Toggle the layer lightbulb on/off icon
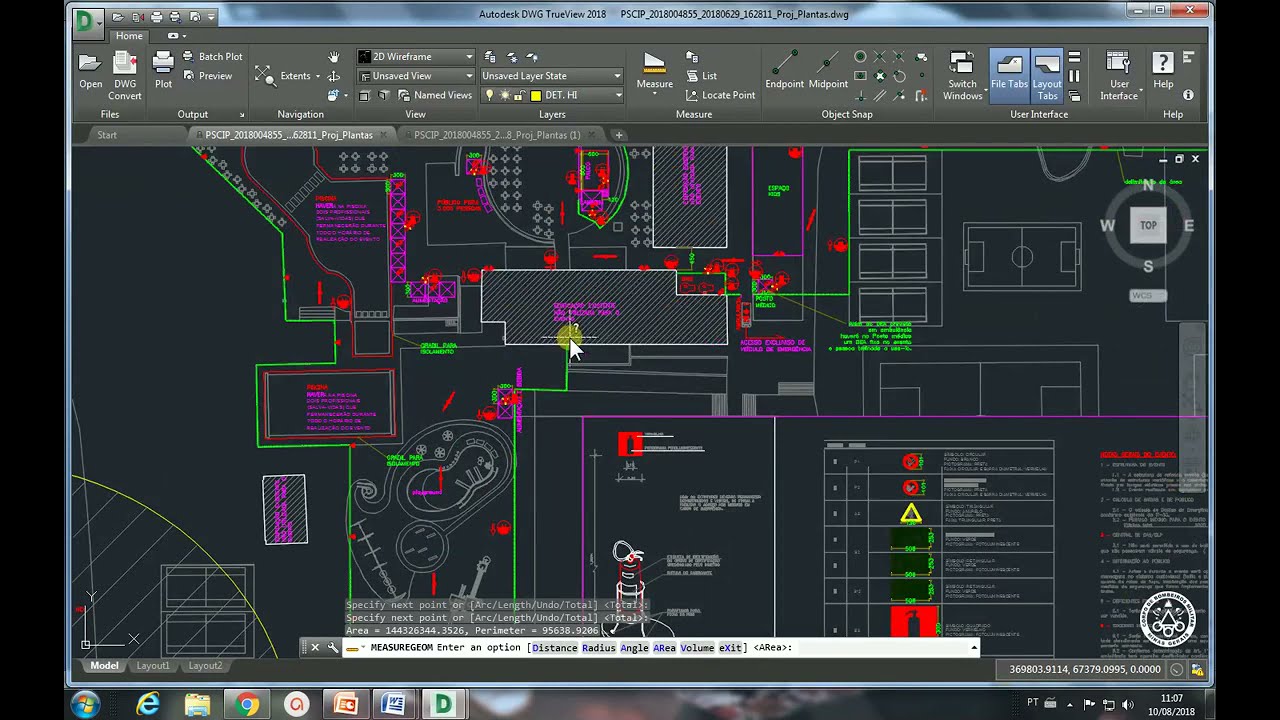Viewport: 1280px width, 720px height. (490, 95)
